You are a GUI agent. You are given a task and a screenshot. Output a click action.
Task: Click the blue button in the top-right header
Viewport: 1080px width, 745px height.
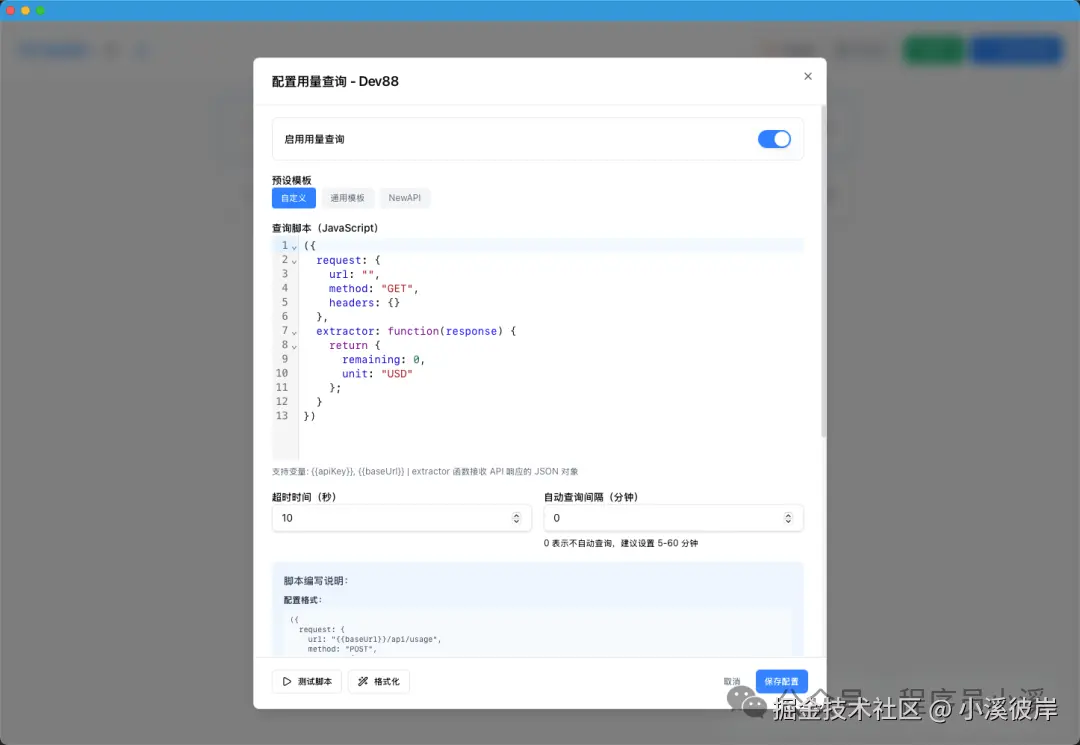coord(1016,49)
